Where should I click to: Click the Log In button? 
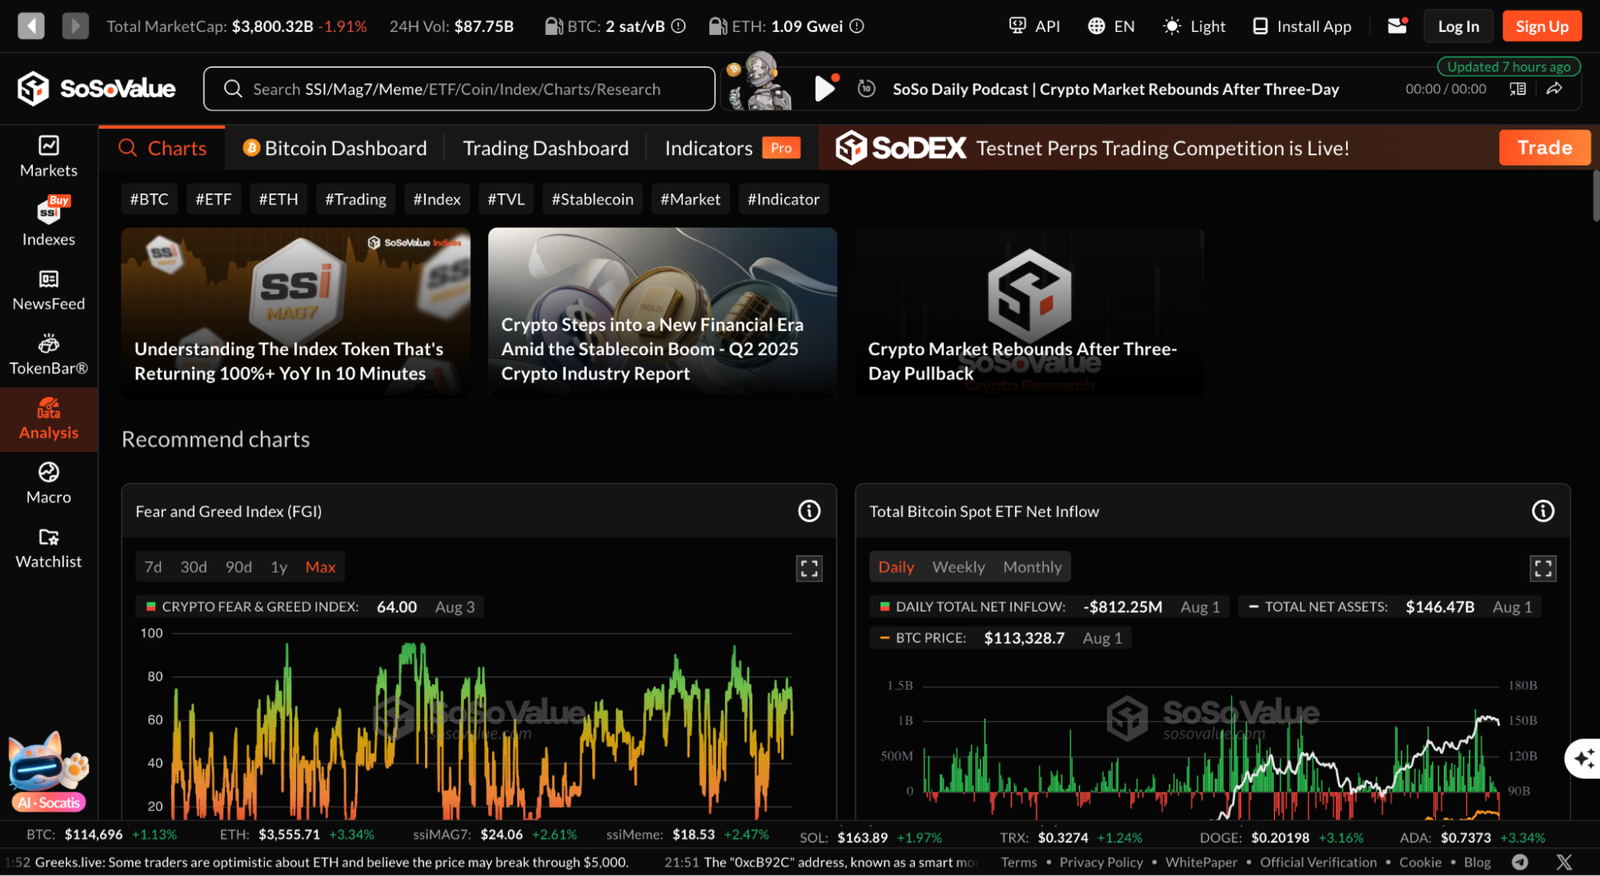click(x=1458, y=26)
